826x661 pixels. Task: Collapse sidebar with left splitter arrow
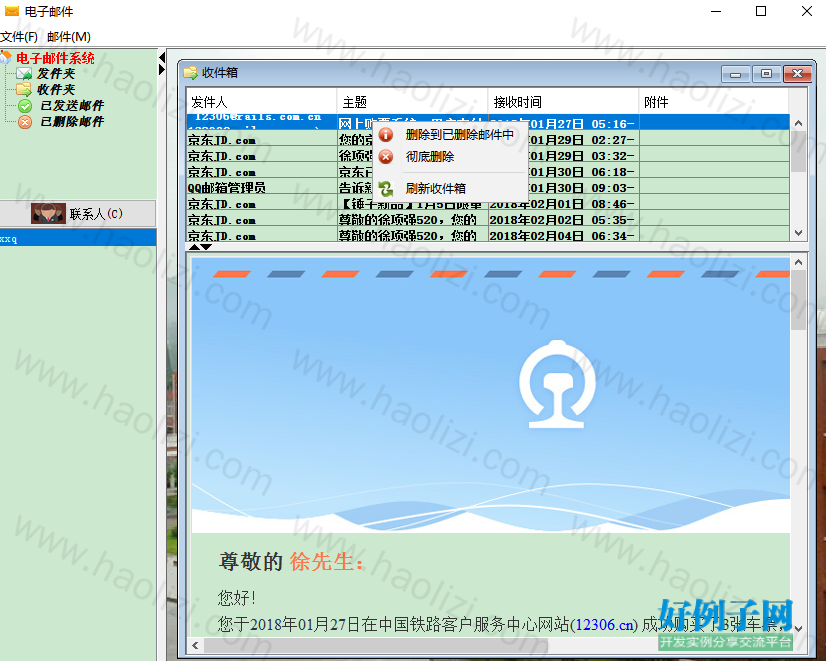pyautogui.click(x=162, y=57)
